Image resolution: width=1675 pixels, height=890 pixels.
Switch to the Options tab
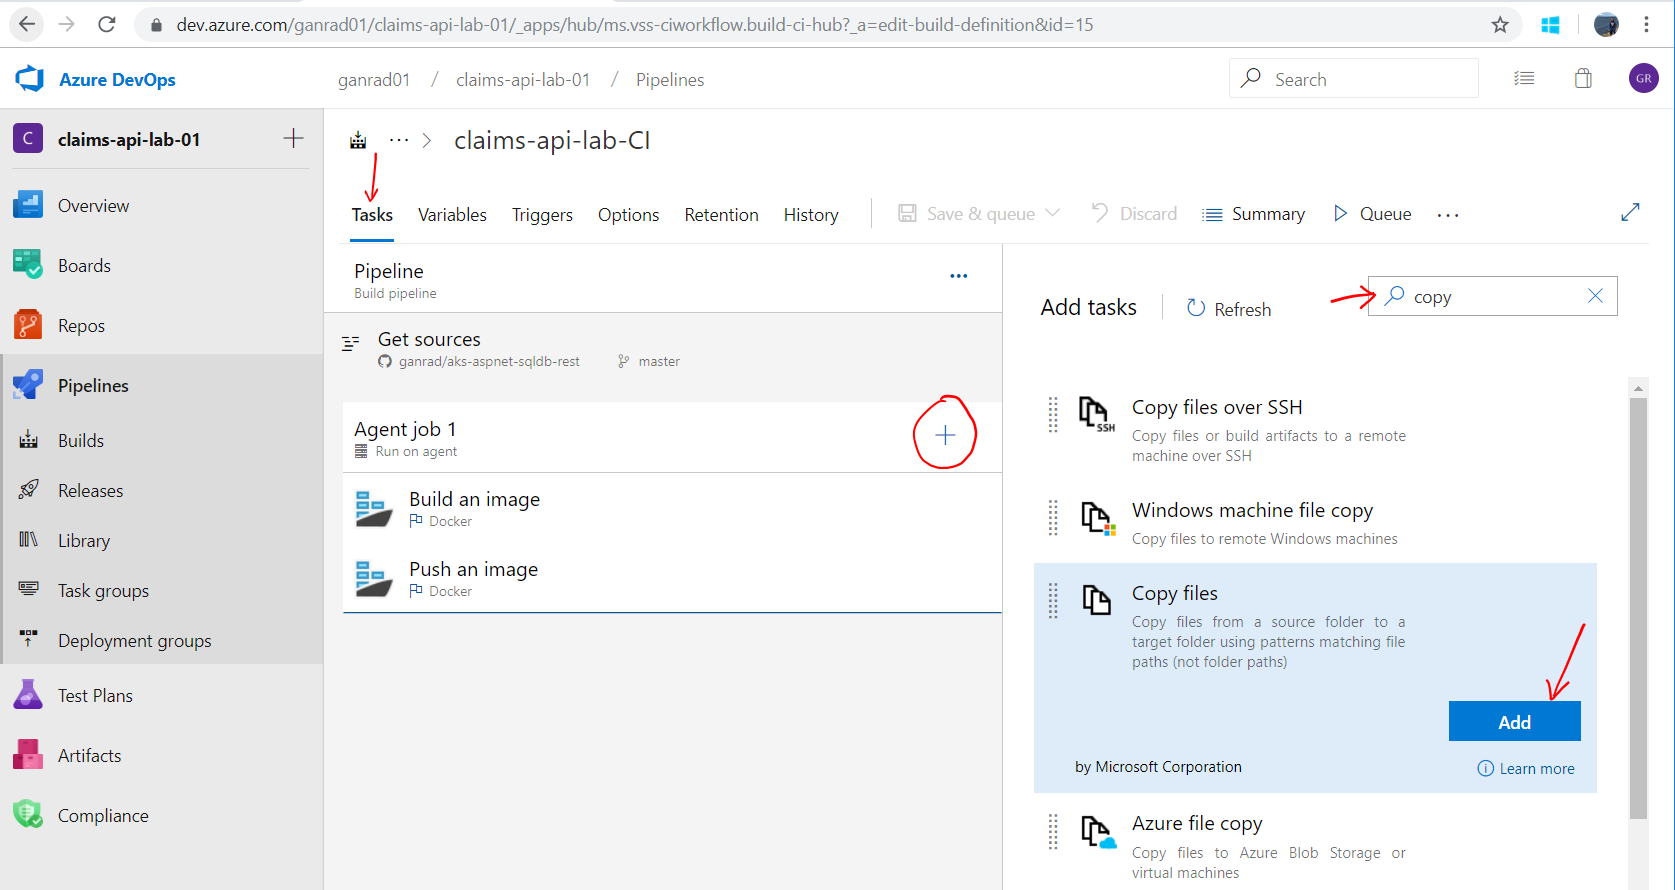628,215
